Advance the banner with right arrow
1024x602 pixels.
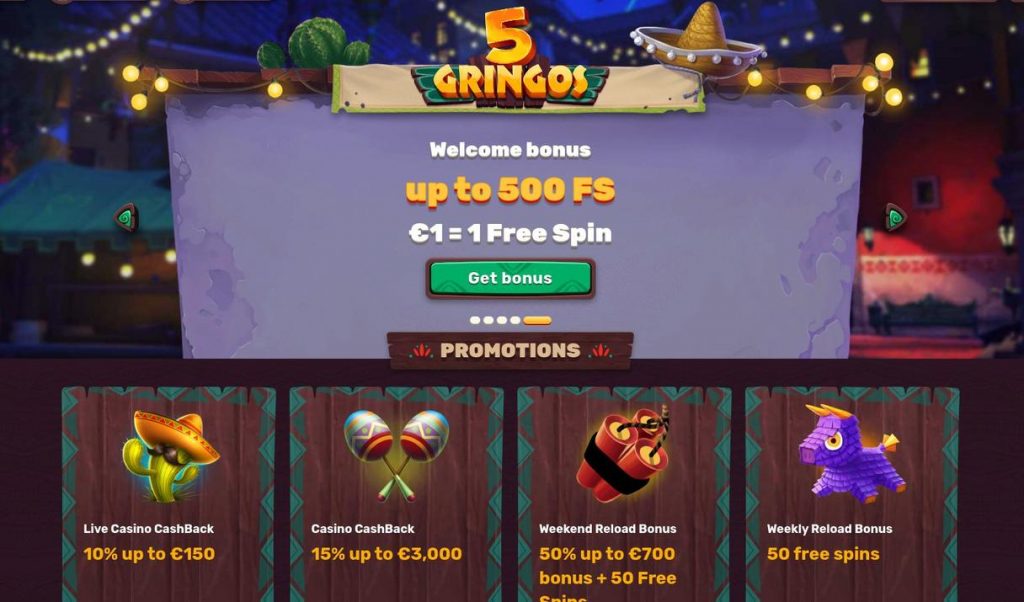point(895,217)
